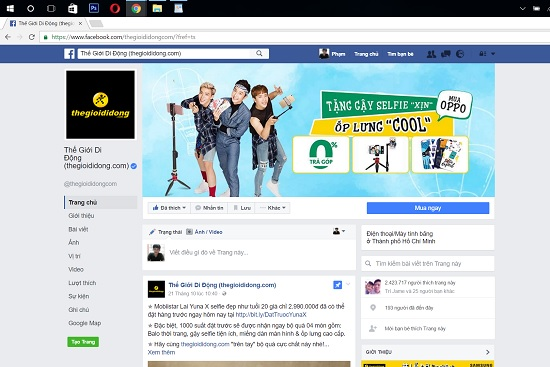Click the browser back arrow
The image size is (550, 367).
point(8,37)
